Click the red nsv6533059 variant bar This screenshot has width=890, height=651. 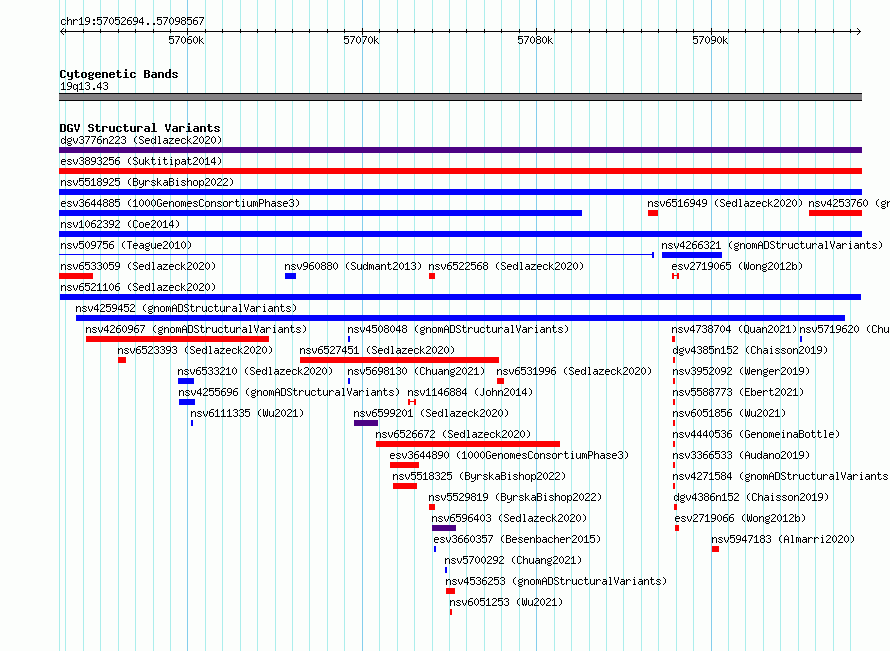[76, 276]
